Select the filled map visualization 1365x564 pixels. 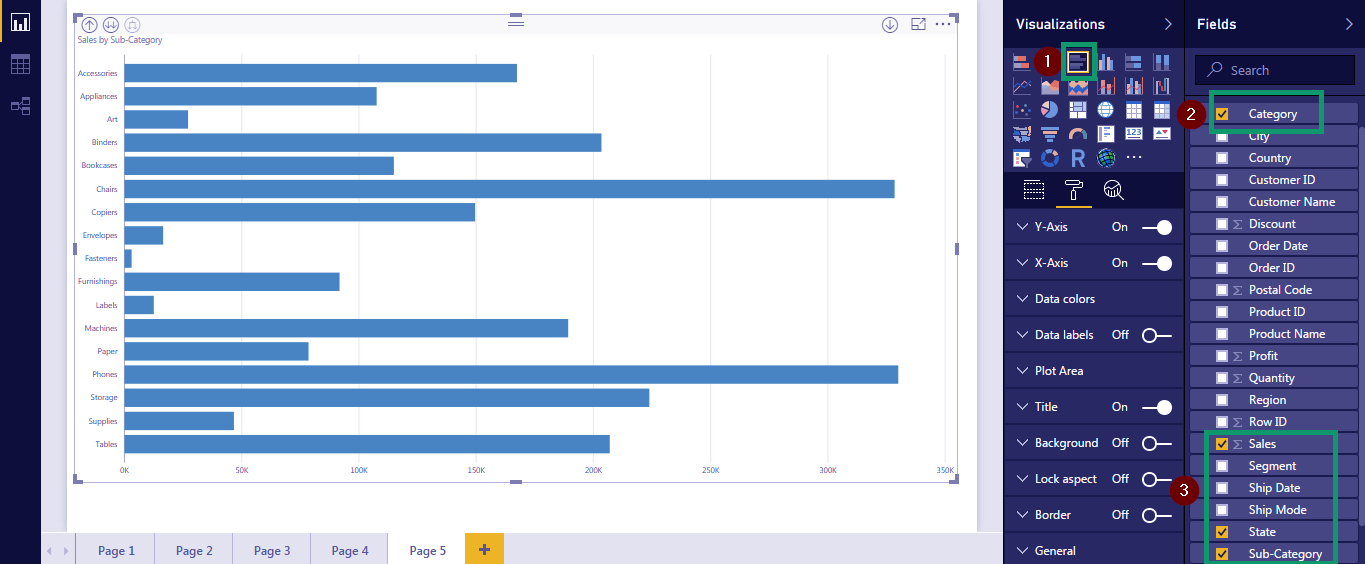1022,134
